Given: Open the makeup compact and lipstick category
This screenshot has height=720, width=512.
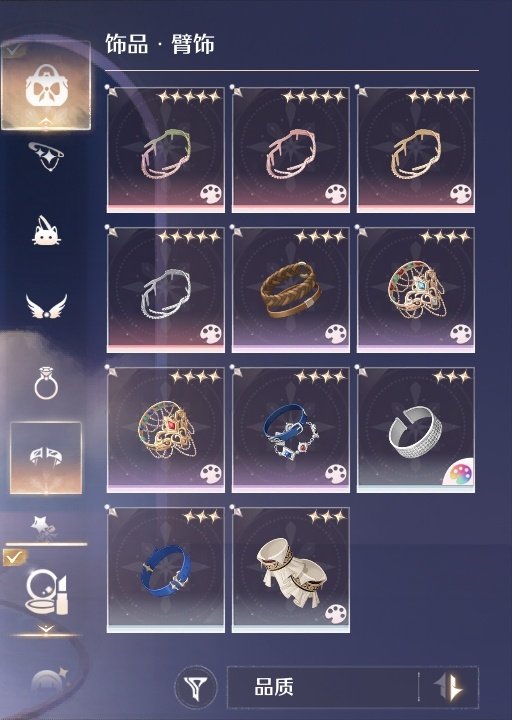Looking at the screenshot, I should click(x=46, y=592).
